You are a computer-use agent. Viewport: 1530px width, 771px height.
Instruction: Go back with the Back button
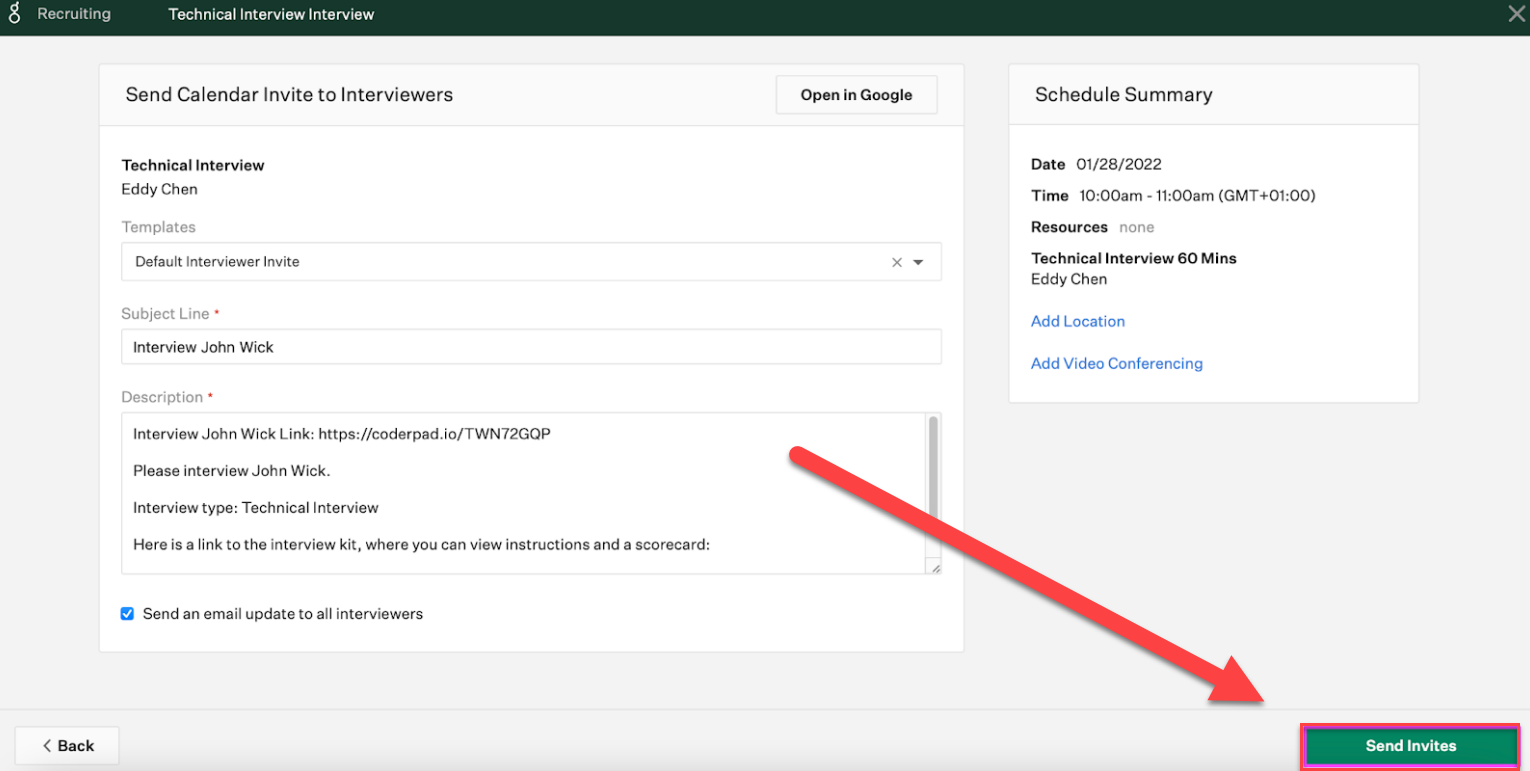(67, 745)
